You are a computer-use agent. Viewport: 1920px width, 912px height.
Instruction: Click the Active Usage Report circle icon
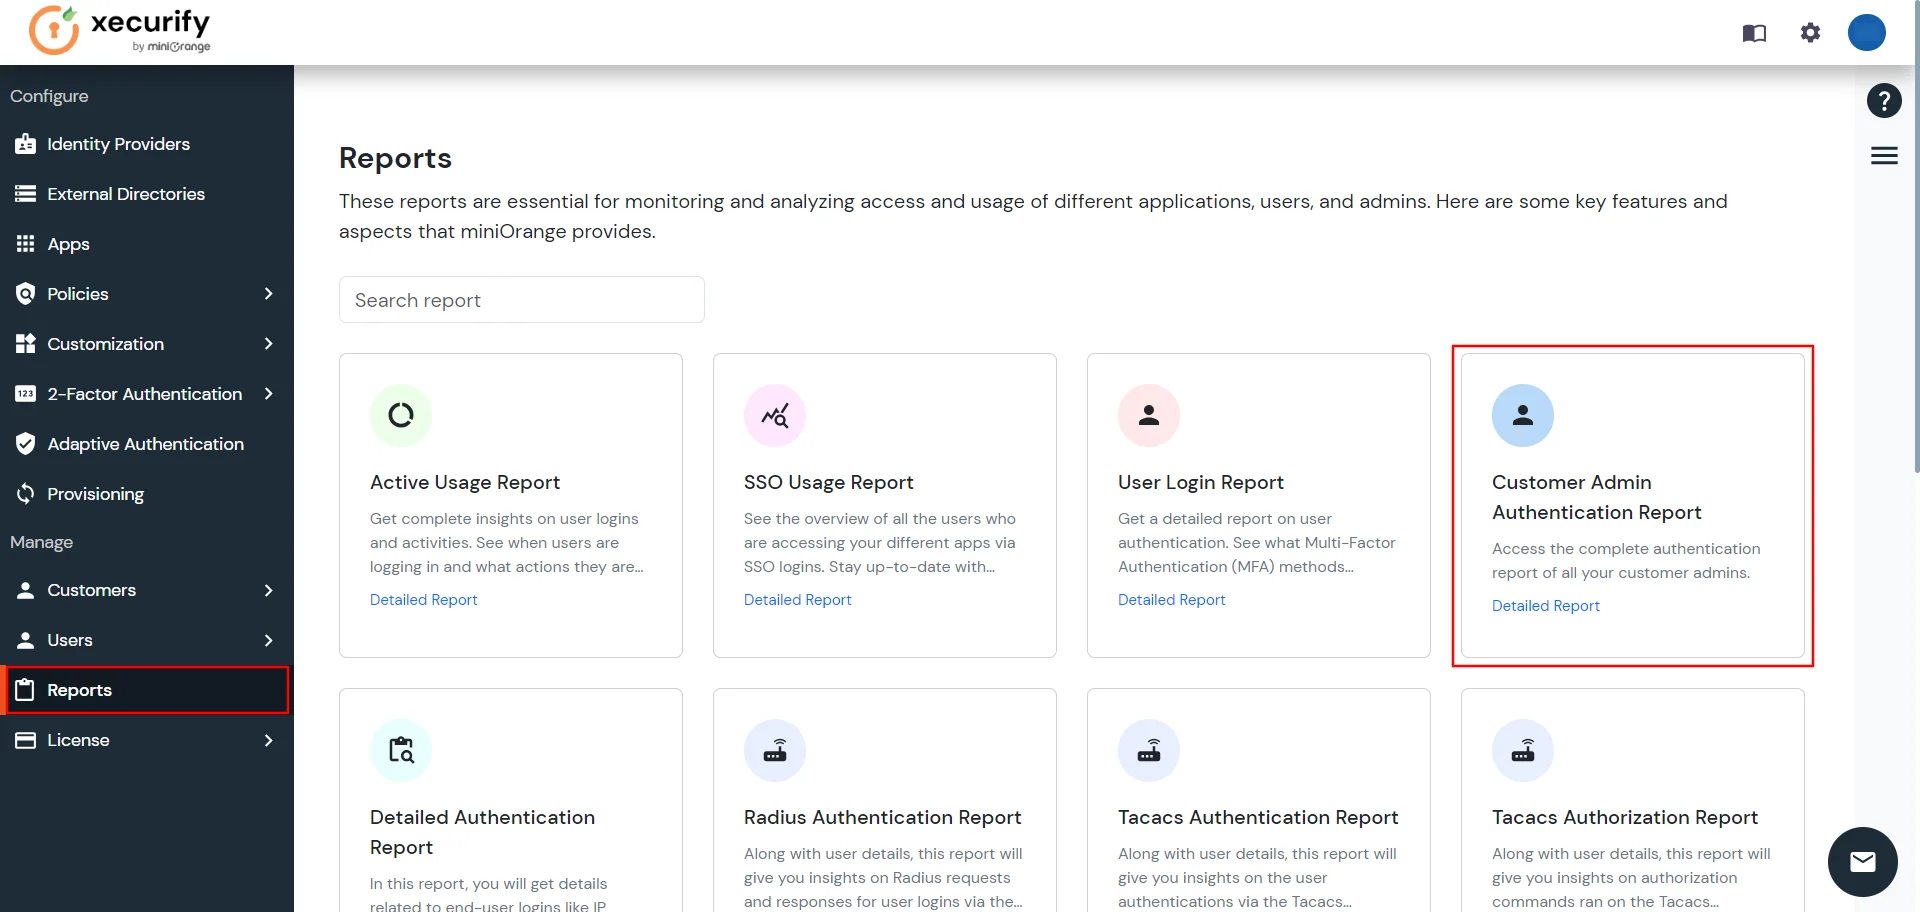pyautogui.click(x=401, y=415)
